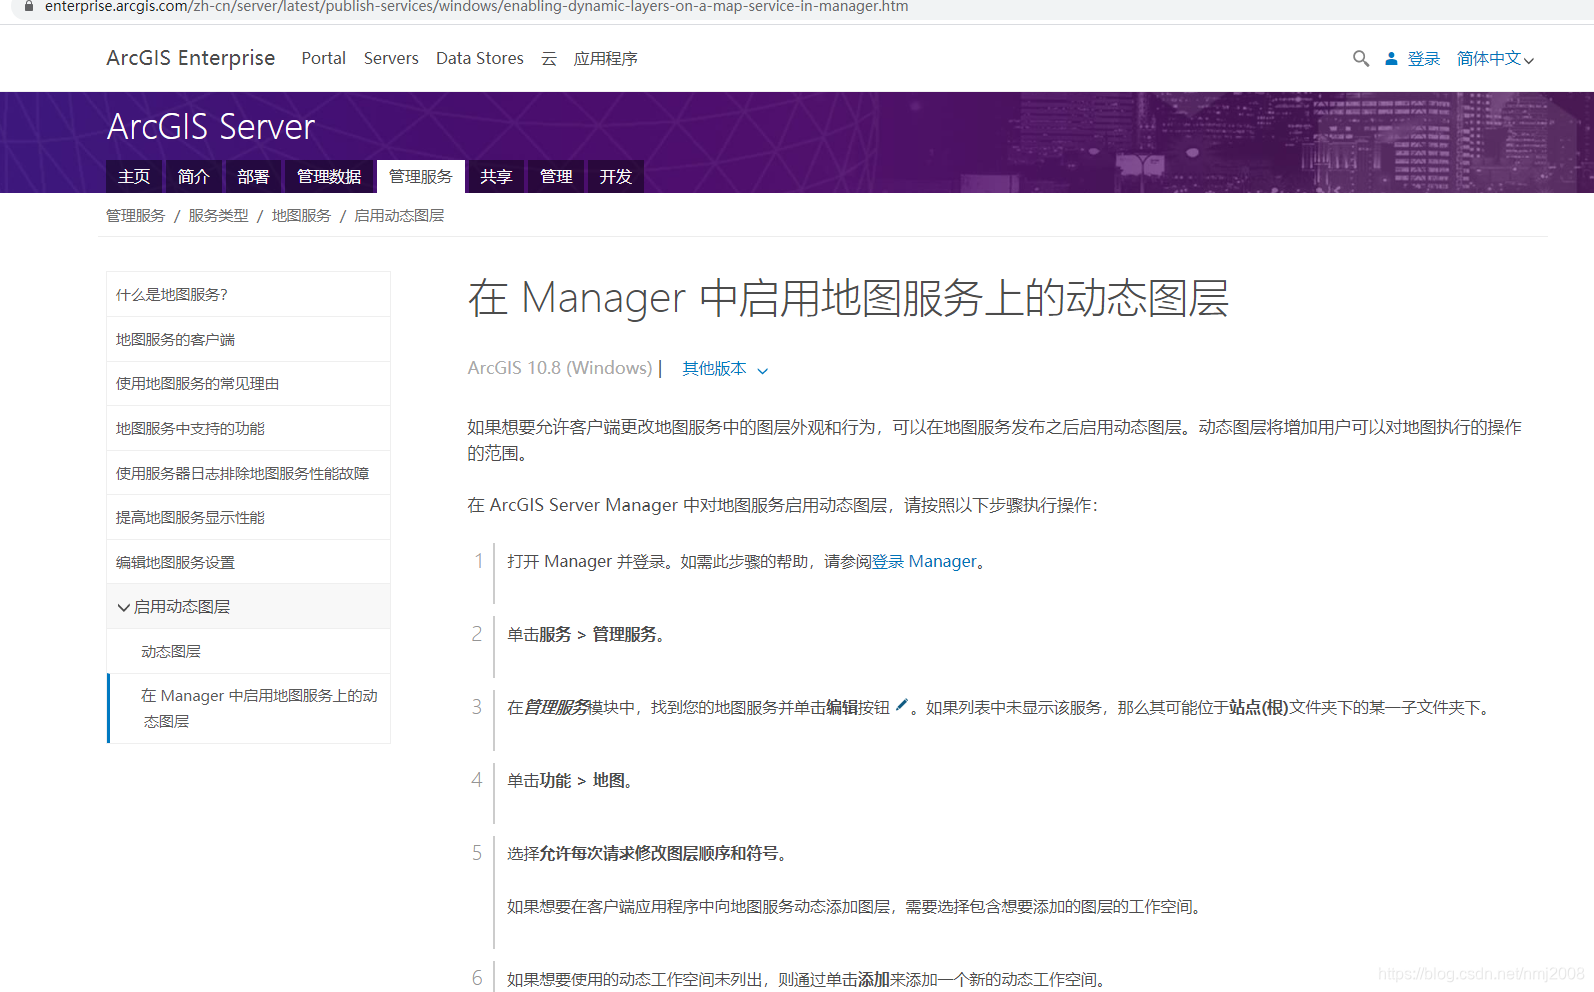
Task: Click the browser address bar URL
Action: point(477,7)
